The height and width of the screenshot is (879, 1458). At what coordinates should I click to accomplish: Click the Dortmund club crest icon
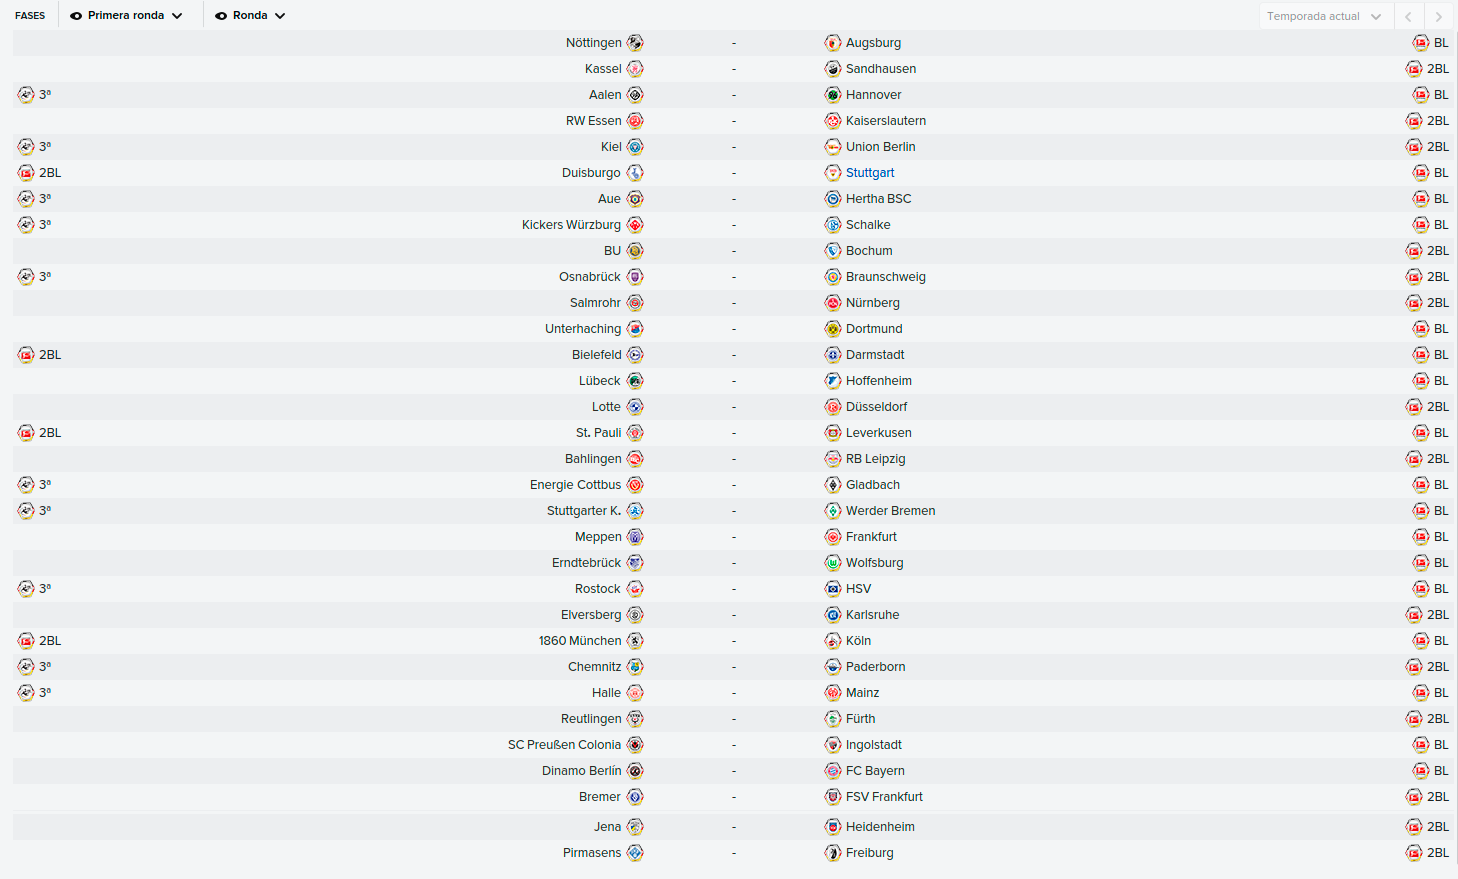(x=833, y=329)
